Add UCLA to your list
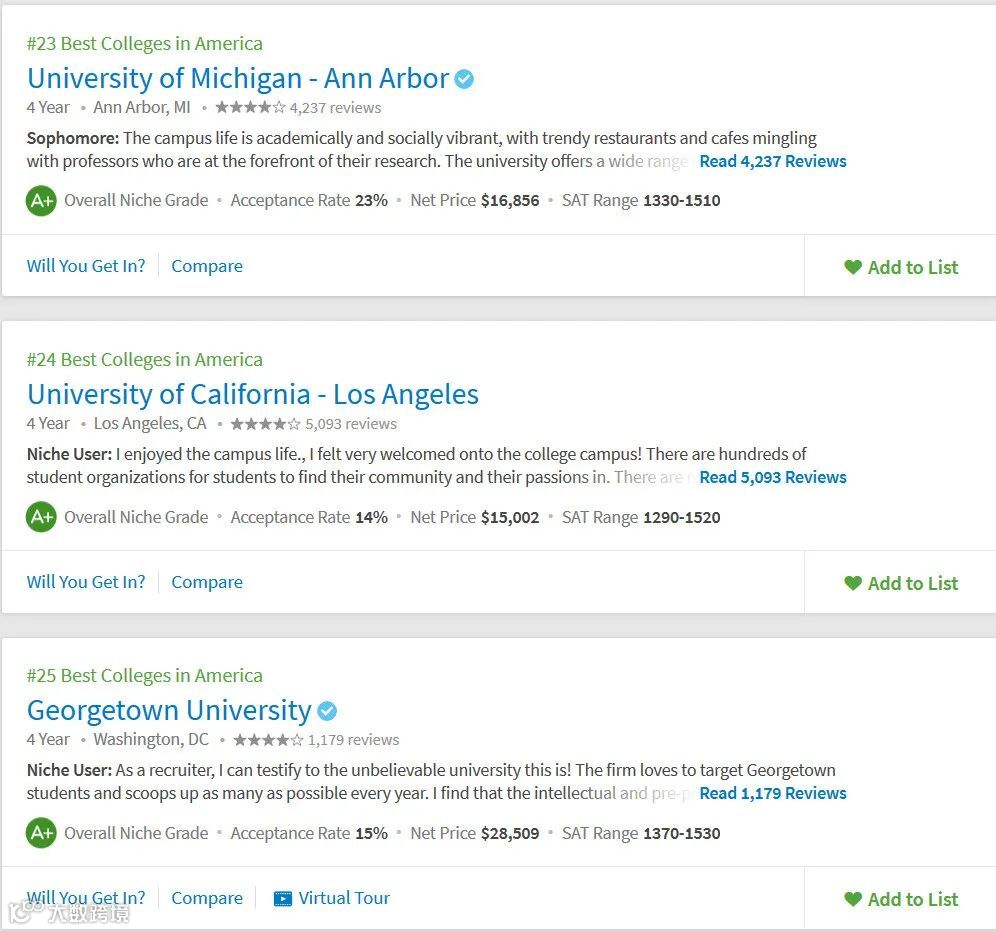The image size is (996, 931). pos(901,583)
